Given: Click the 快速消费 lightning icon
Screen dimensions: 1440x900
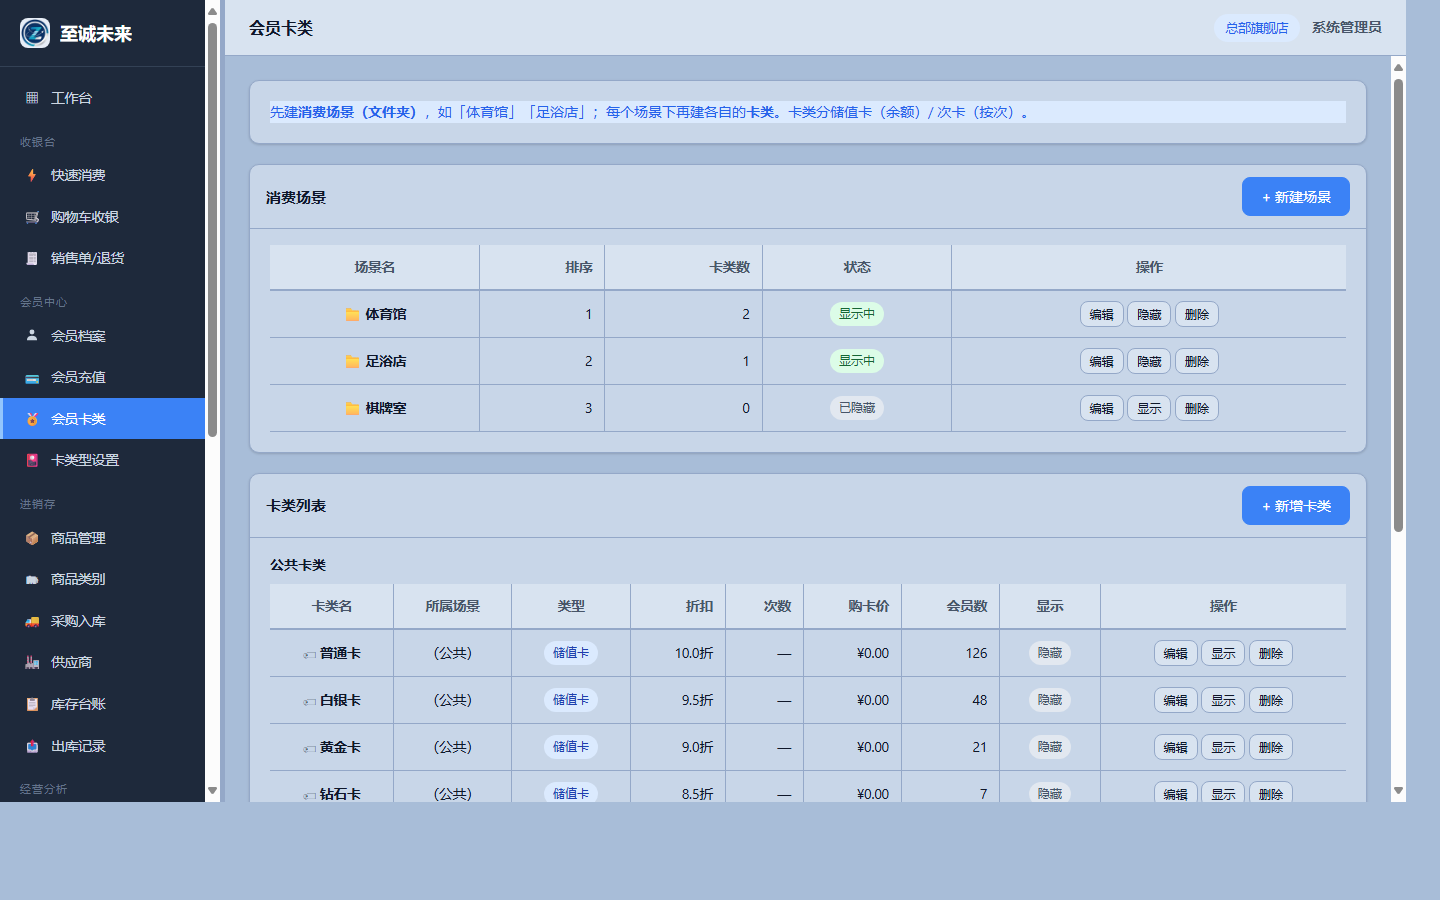Looking at the screenshot, I should [x=32, y=175].
